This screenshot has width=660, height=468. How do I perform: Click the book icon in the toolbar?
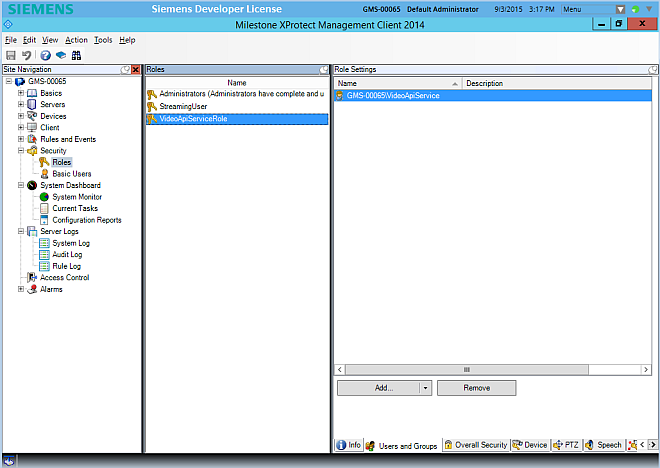pos(60,55)
